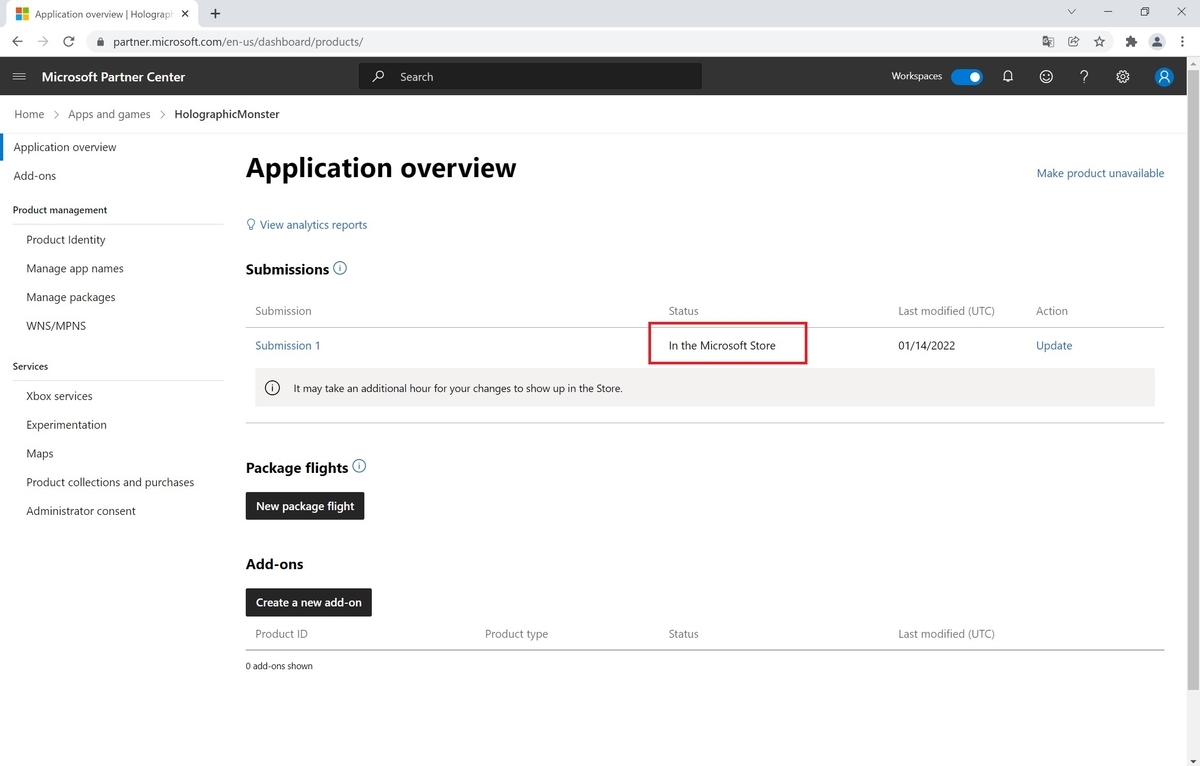Reload the page in the browser

tap(69, 41)
